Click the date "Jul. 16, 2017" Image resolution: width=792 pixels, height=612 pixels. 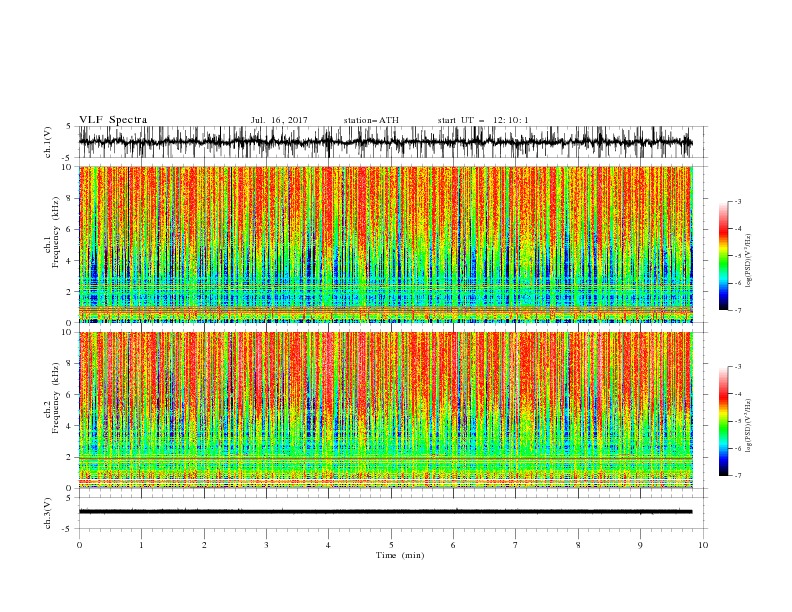click(279, 120)
